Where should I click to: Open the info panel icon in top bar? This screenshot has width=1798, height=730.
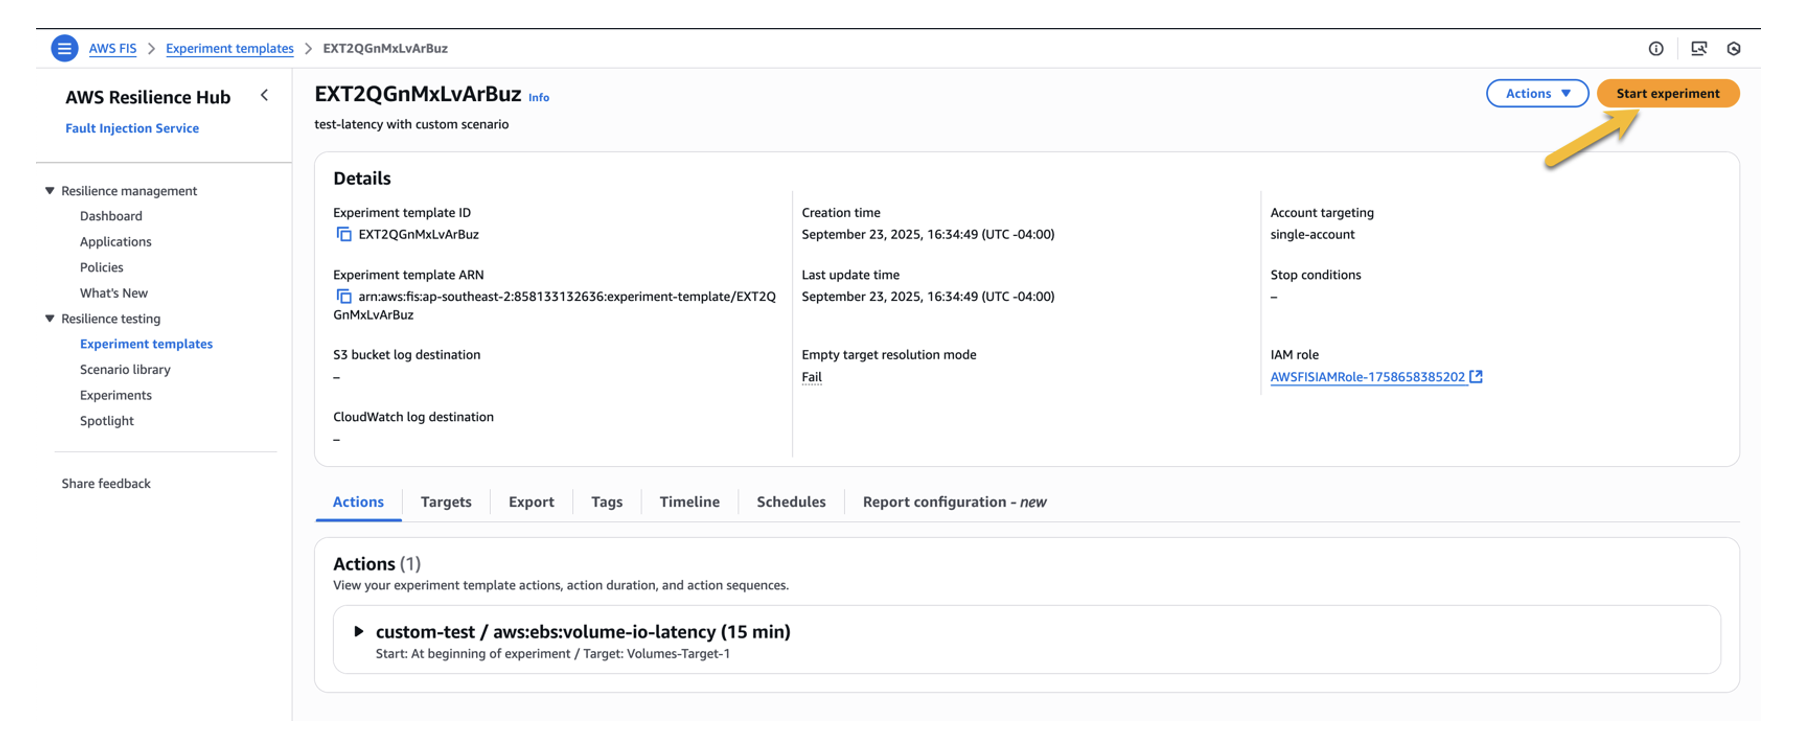(1656, 48)
